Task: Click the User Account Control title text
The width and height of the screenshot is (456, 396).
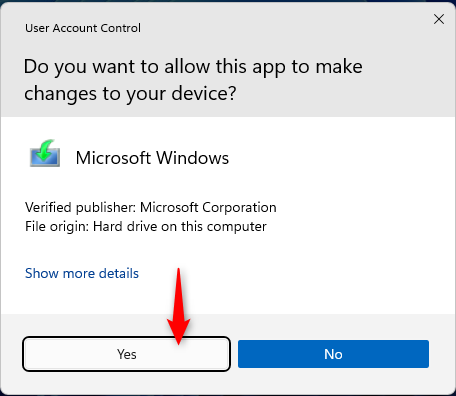Action: [x=83, y=28]
